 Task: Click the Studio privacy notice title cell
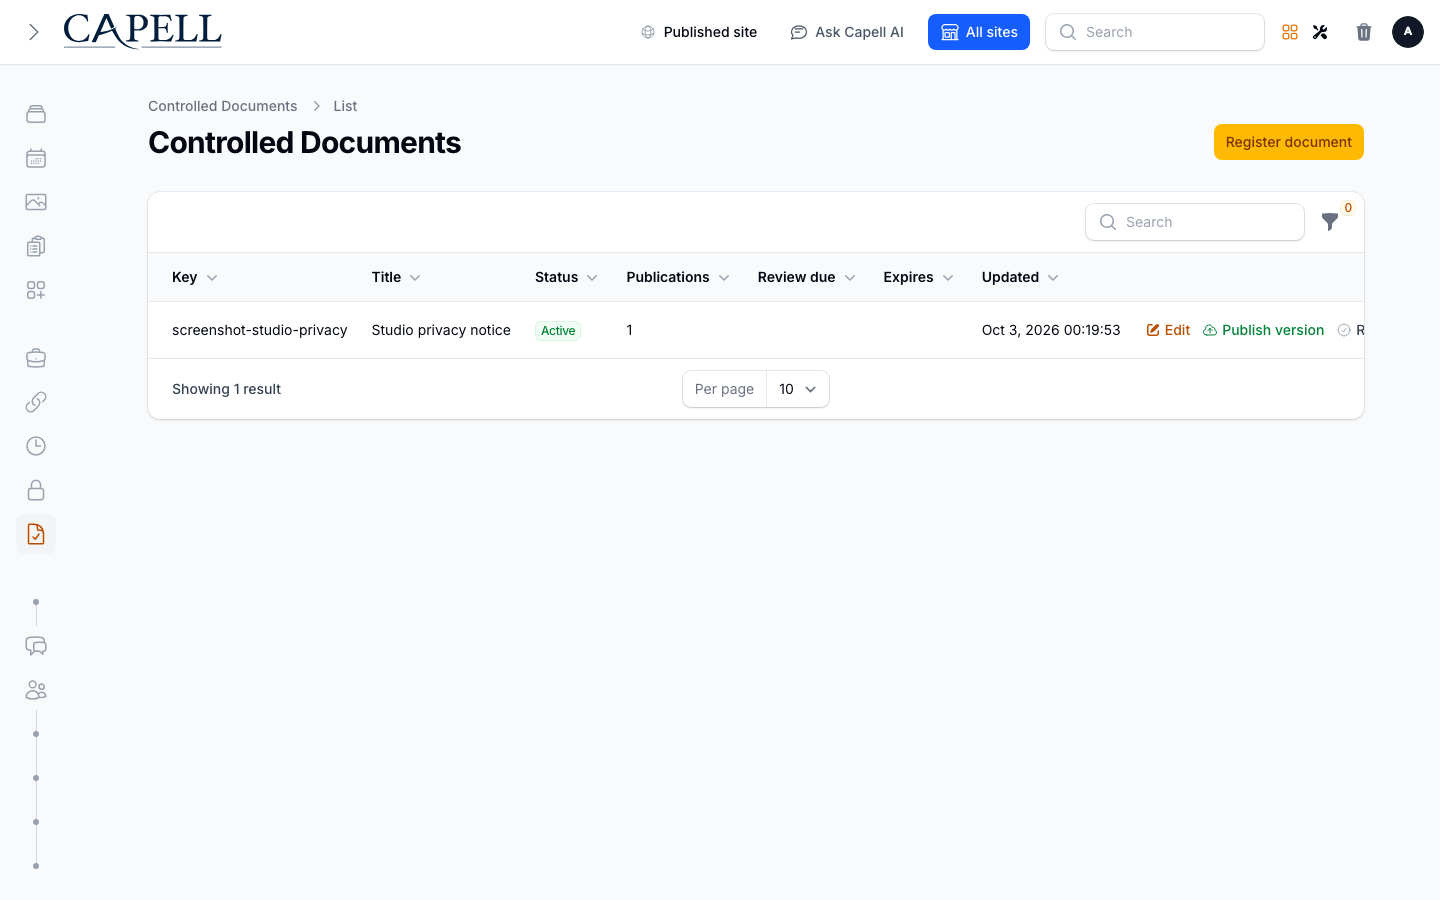tap(441, 330)
